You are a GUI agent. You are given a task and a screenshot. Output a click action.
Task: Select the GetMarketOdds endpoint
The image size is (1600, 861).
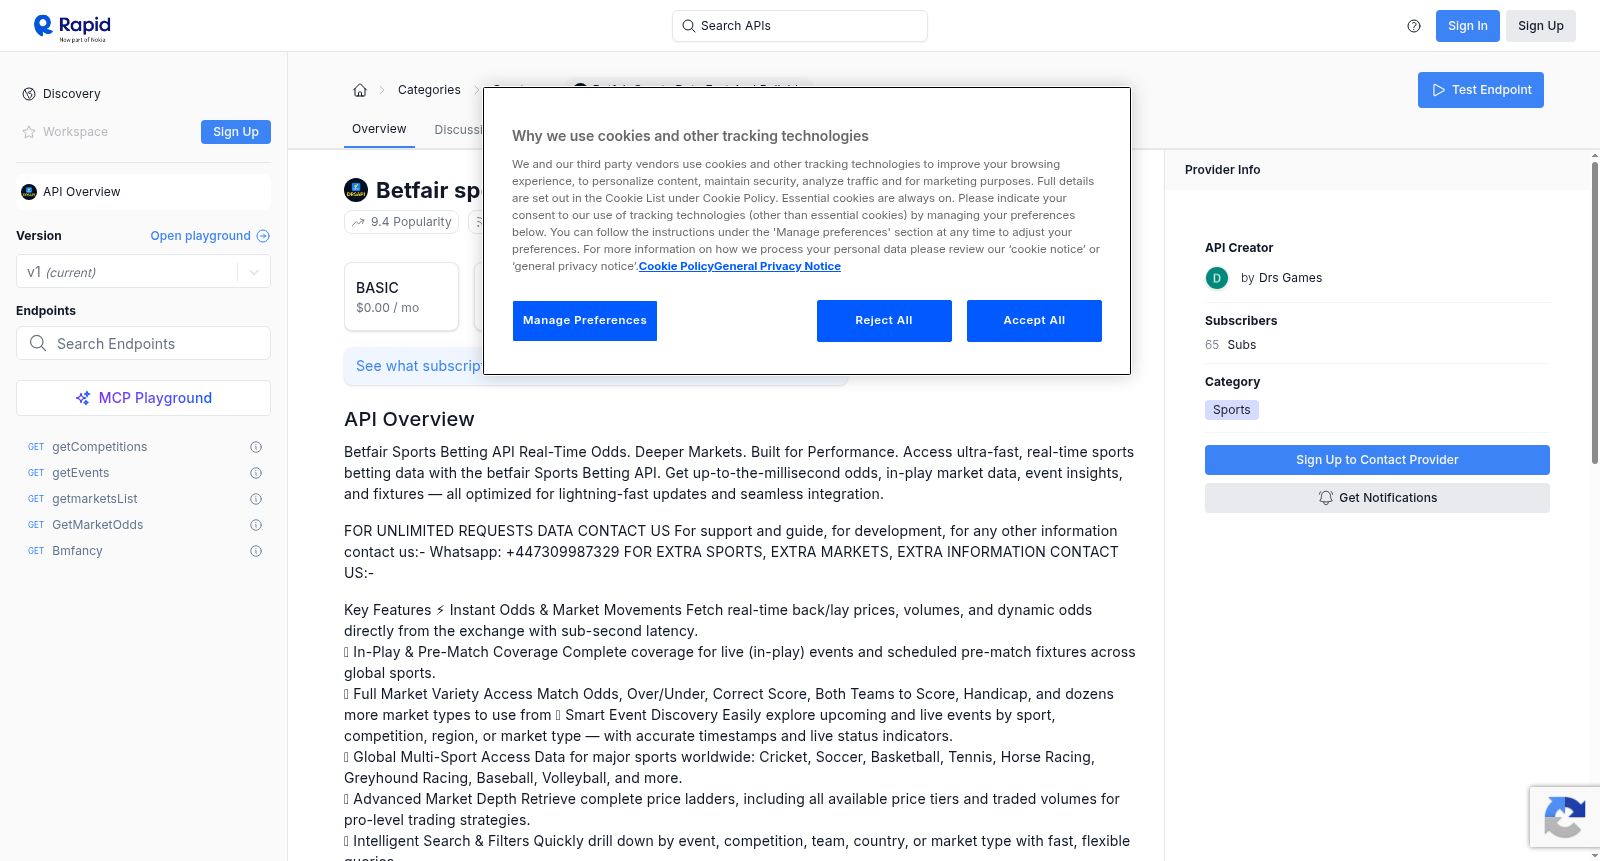pyautogui.click(x=97, y=525)
